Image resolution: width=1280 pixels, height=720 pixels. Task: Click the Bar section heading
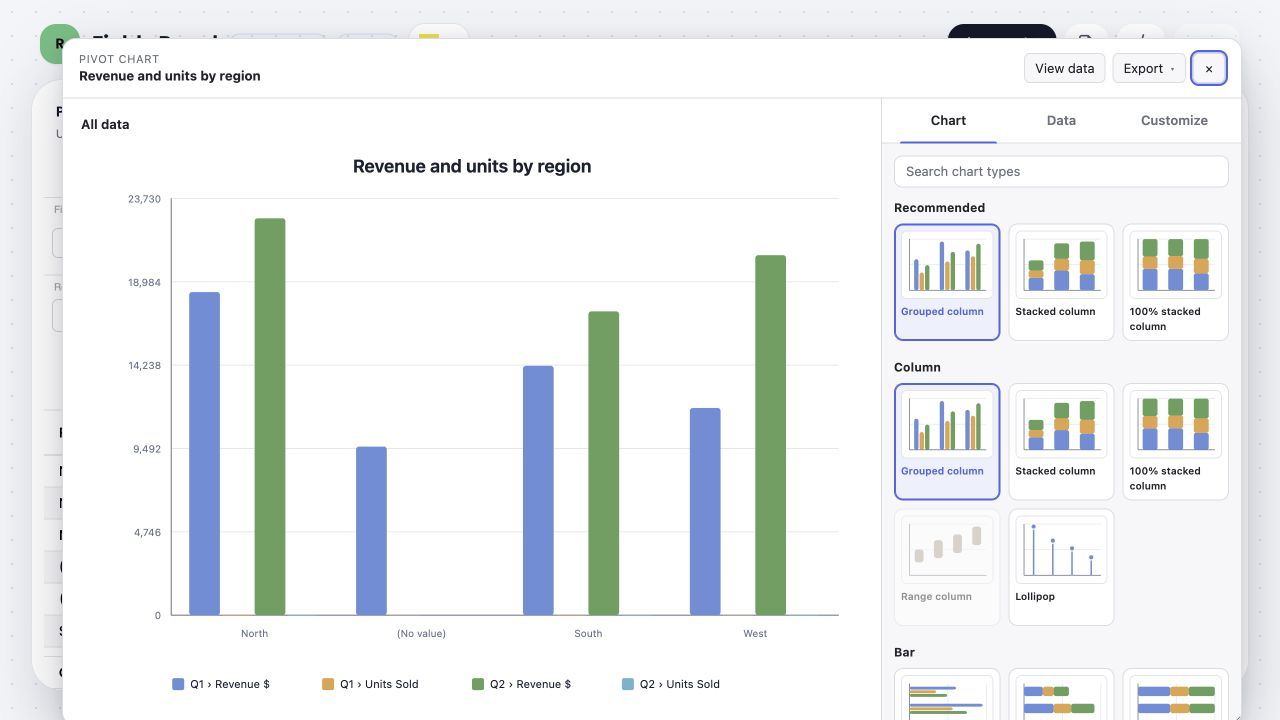pyautogui.click(x=904, y=652)
